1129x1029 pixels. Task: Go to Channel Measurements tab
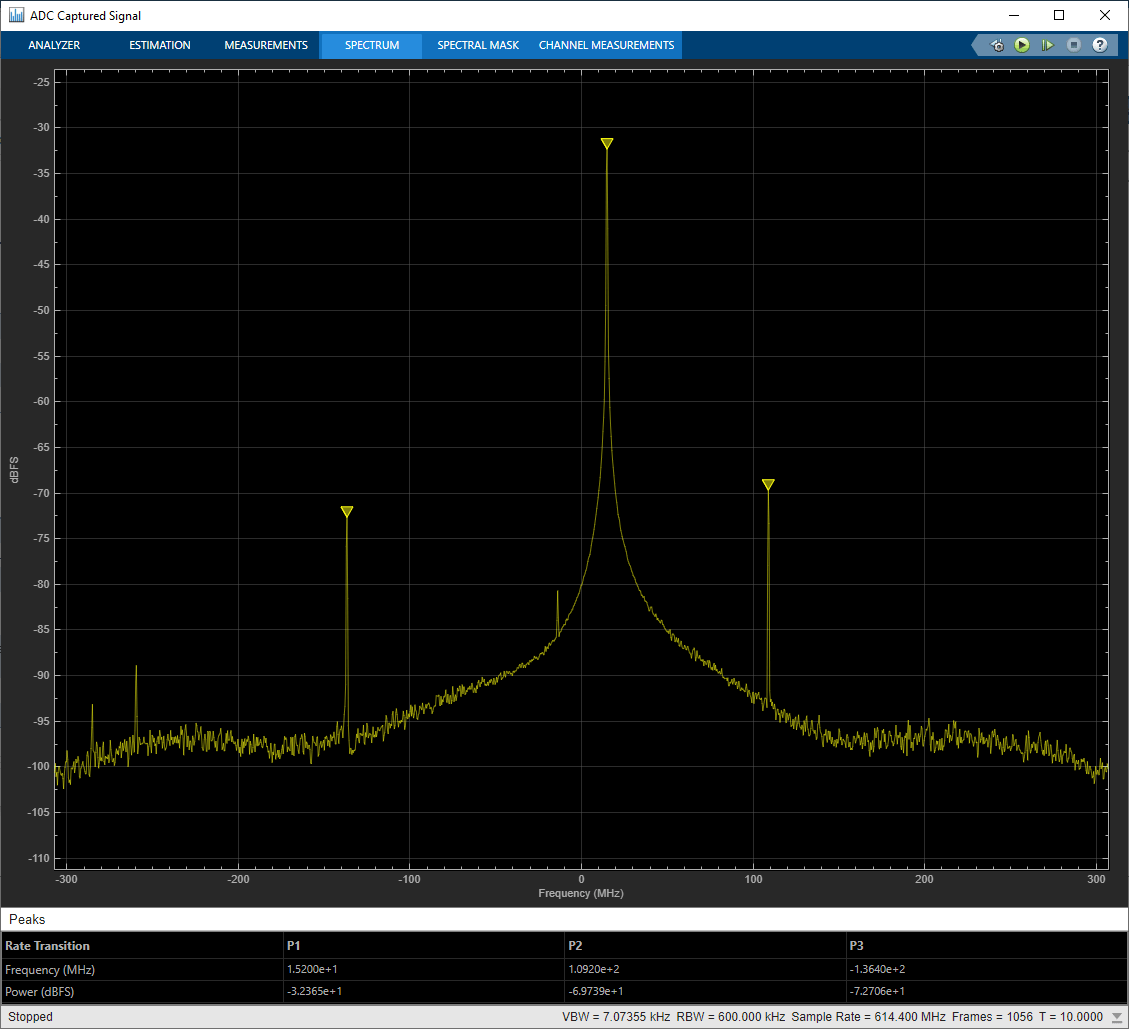606,45
